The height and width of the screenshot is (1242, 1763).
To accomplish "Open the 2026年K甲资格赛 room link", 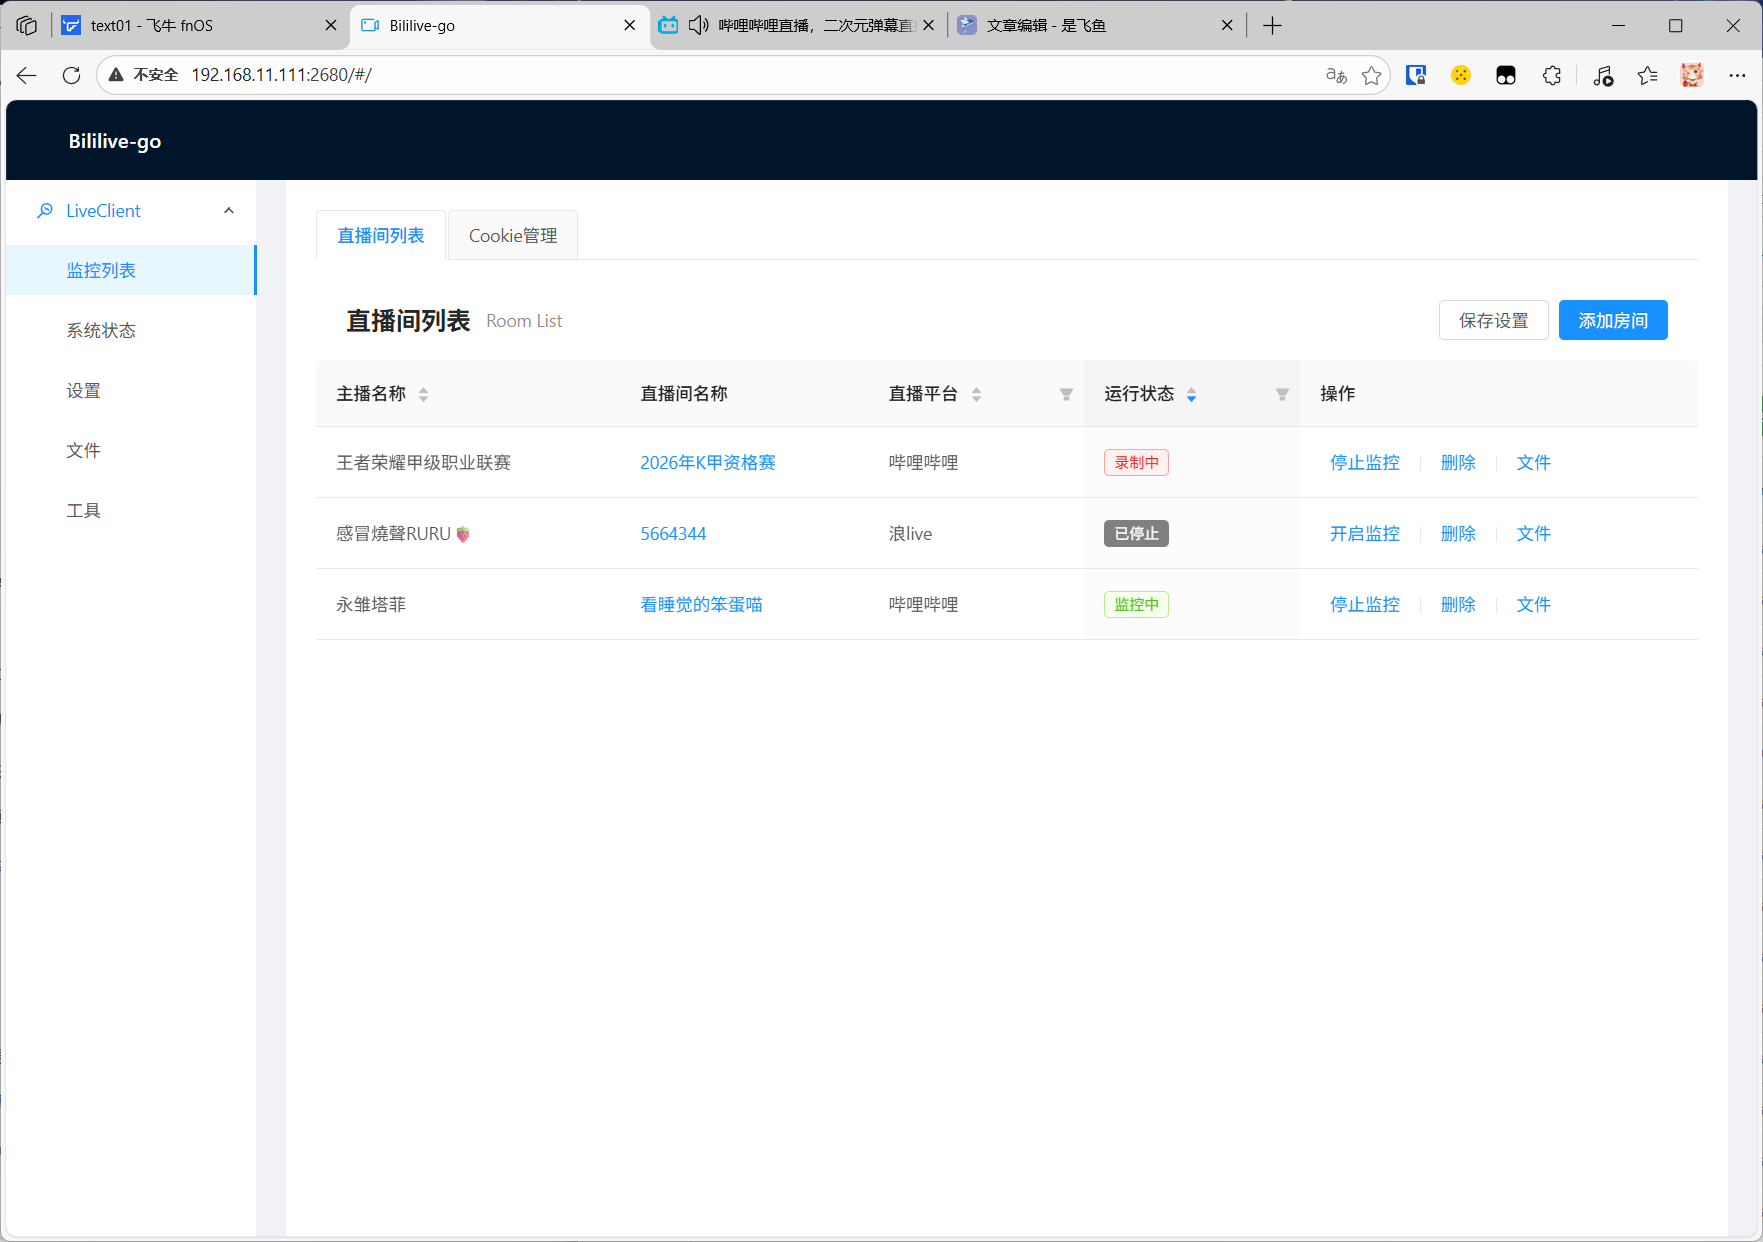I will tap(707, 462).
